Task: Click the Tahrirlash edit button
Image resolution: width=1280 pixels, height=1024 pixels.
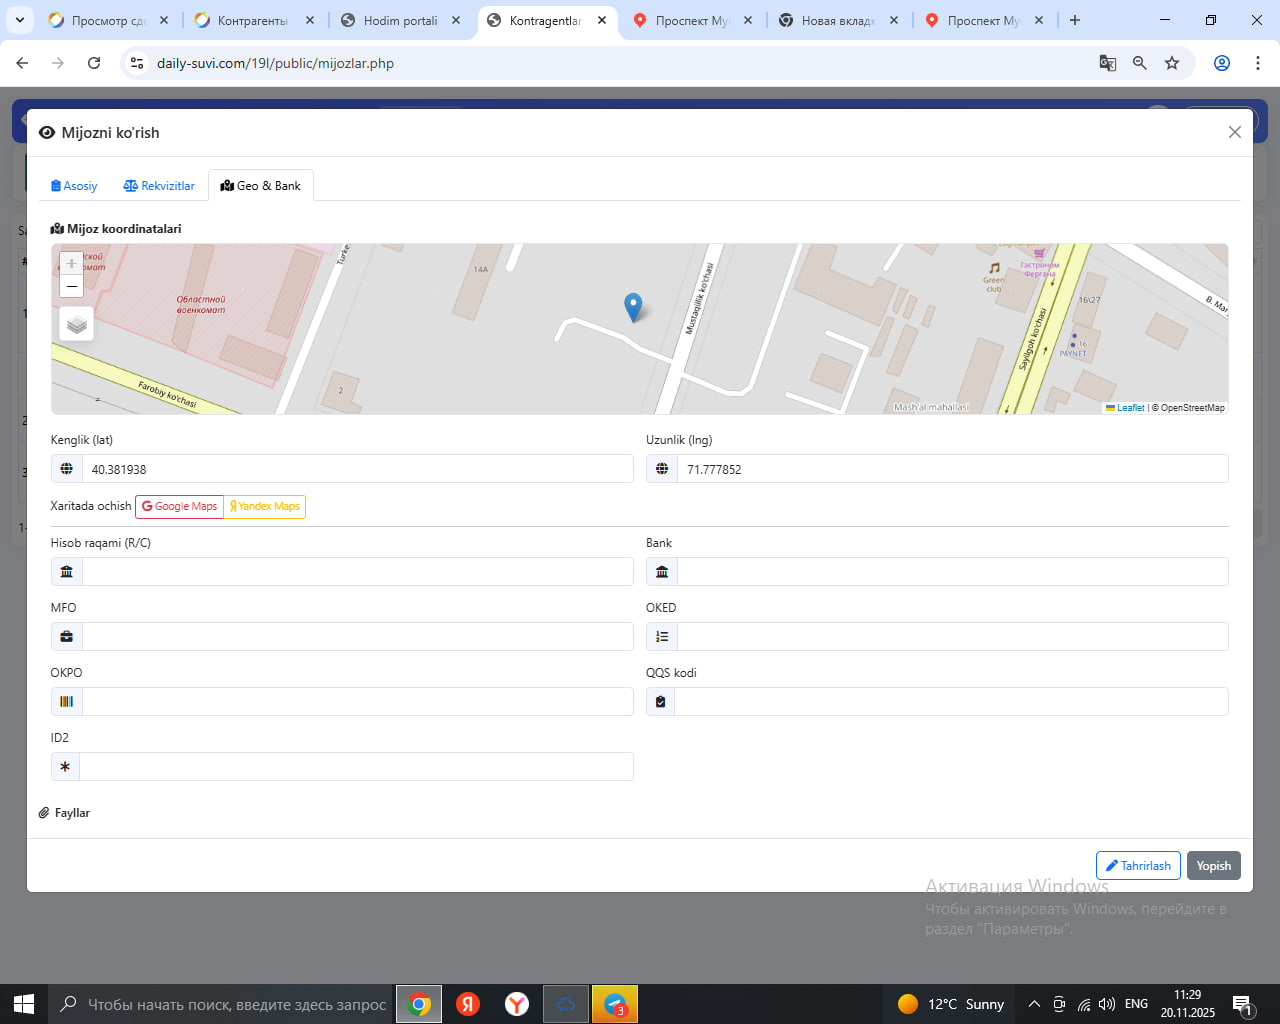Action: pyautogui.click(x=1138, y=866)
